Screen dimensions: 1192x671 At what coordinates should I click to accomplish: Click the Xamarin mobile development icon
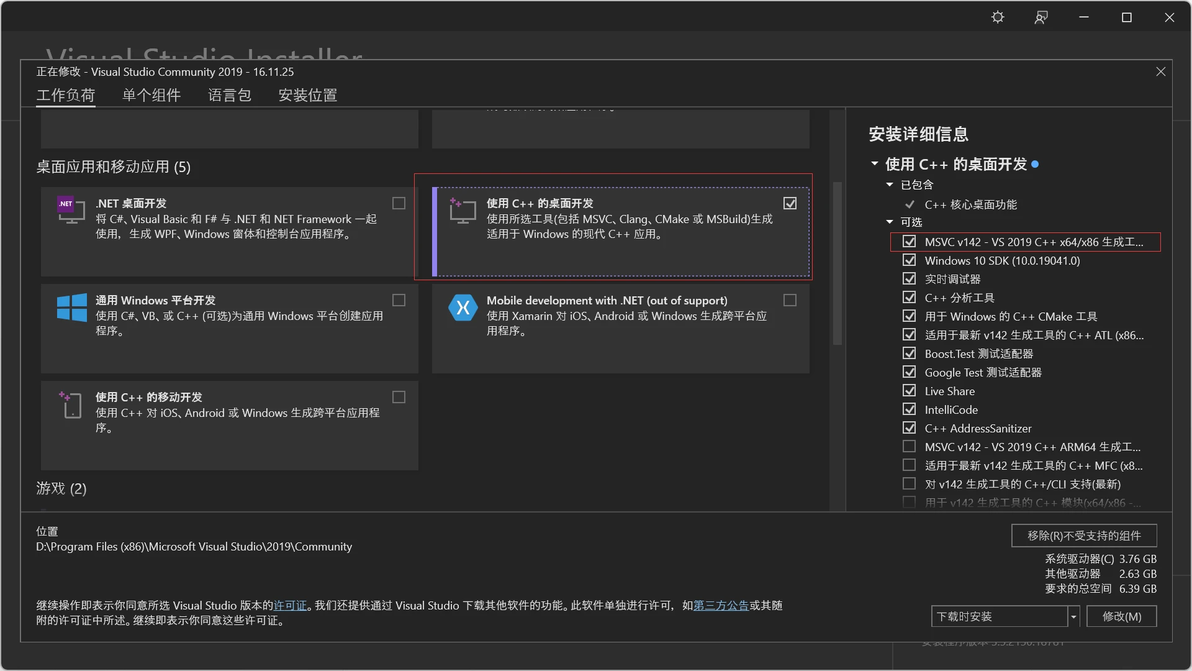pyautogui.click(x=462, y=308)
